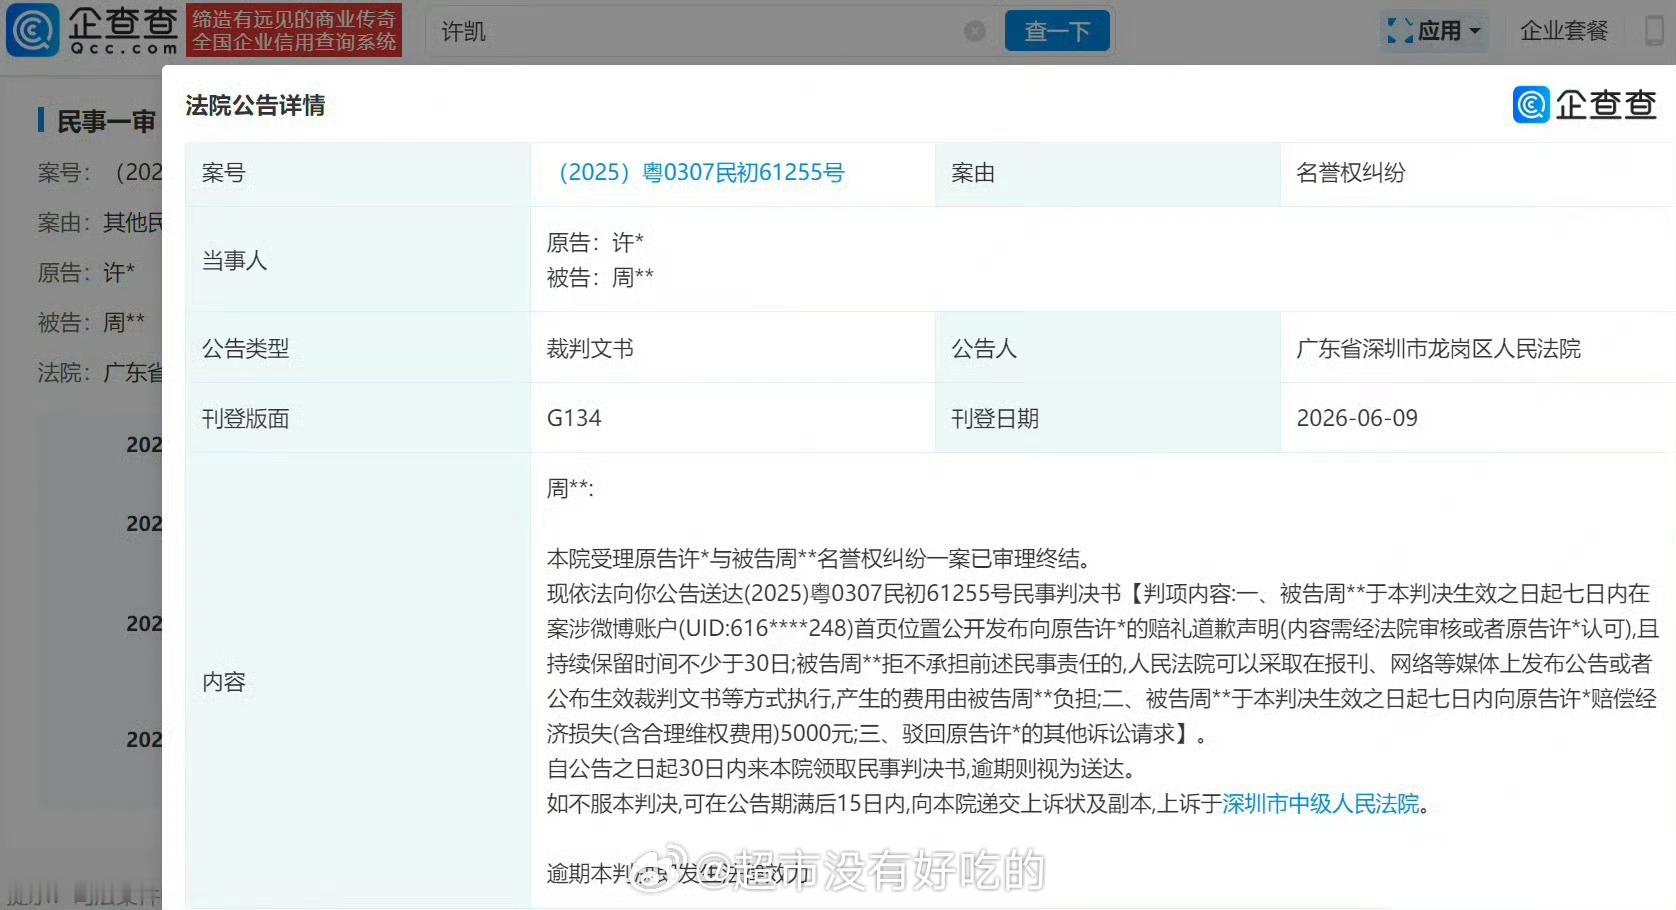Click the 被告：周** party line in dialog
This screenshot has width=1676, height=910.
[600, 277]
